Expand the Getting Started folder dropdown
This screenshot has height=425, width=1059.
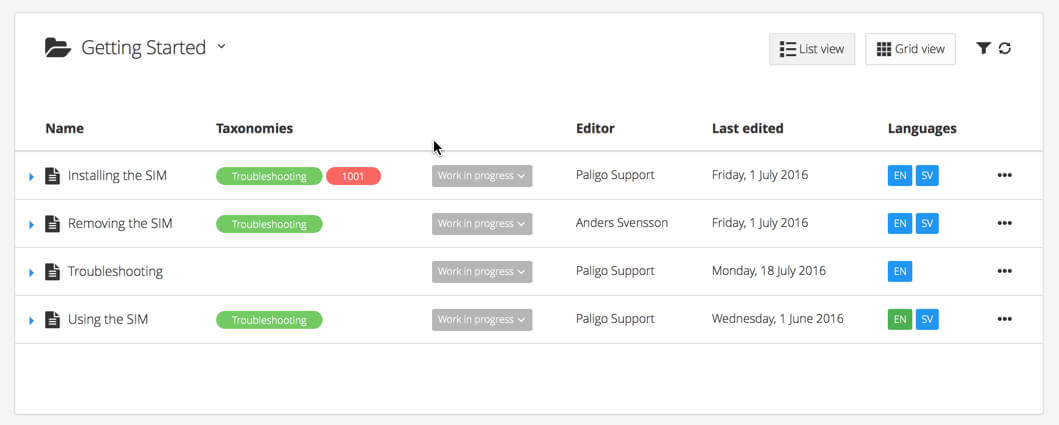pos(222,46)
